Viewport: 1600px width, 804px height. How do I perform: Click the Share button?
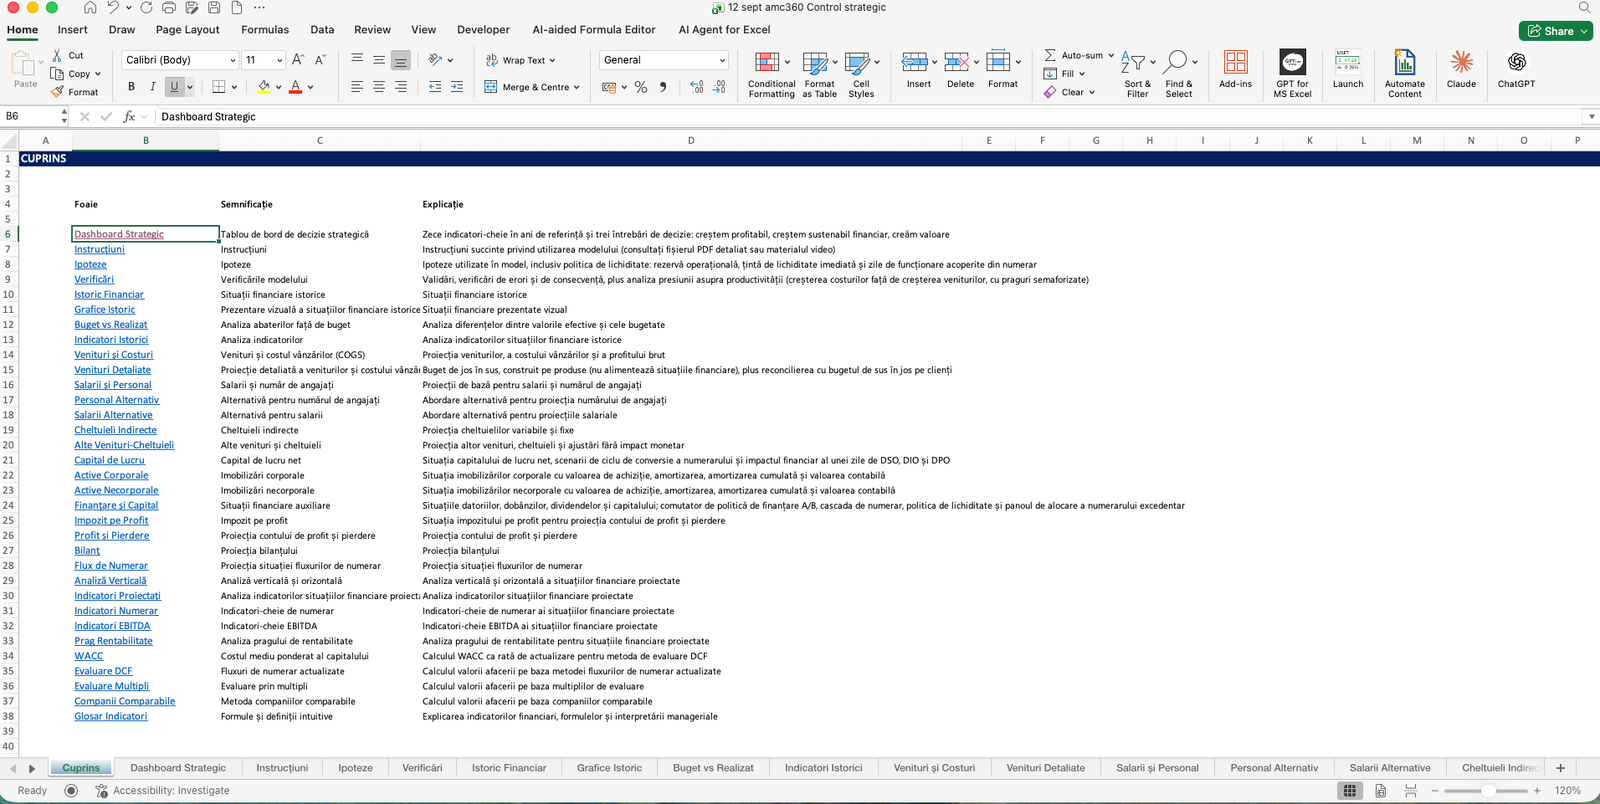click(1556, 31)
